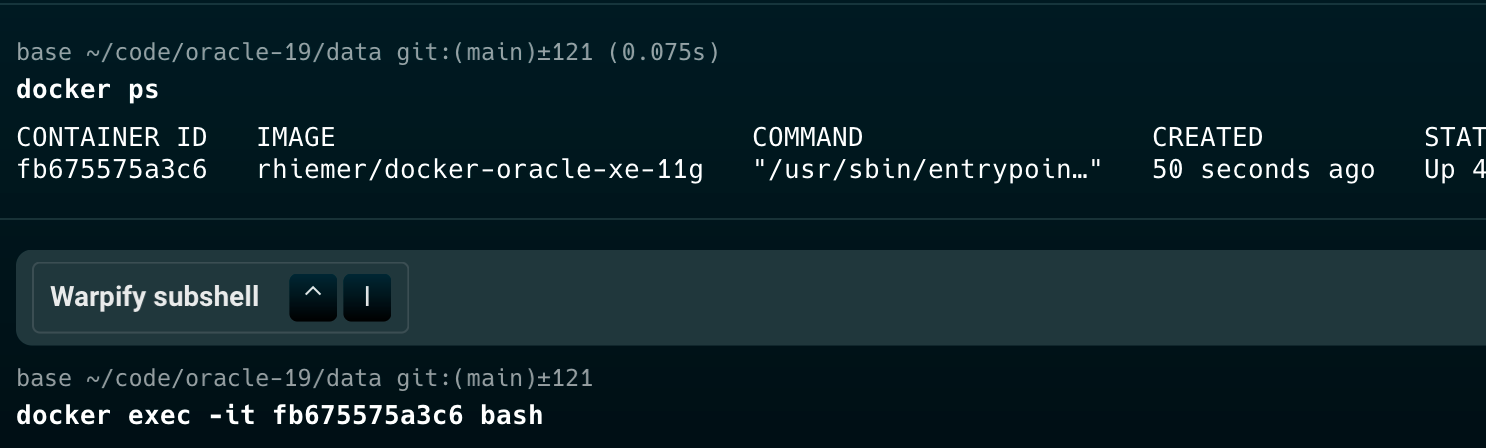This screenshot has width=1486, height=448.
Task: Click the COMMAND column header
Action: pyautogui.click(x=807, y=137)
